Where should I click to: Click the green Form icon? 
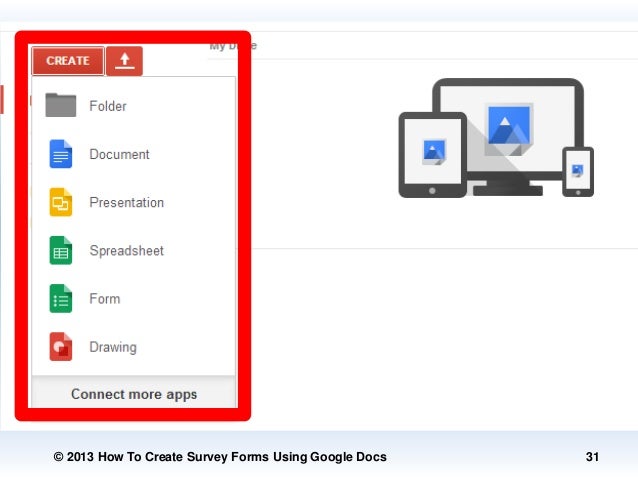pyautogui.click(x=61, y=298)
